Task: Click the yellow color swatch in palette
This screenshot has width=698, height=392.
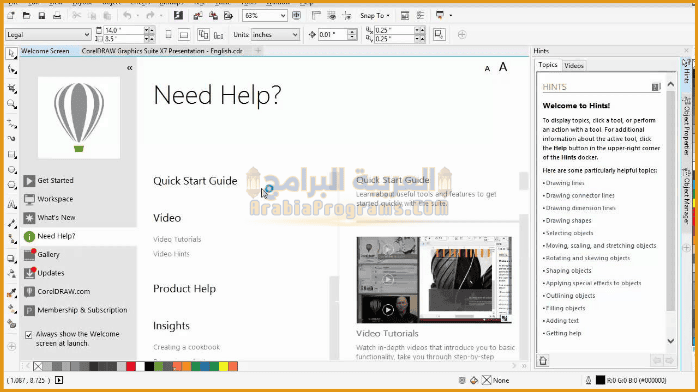Action: [x=223, y=366]
